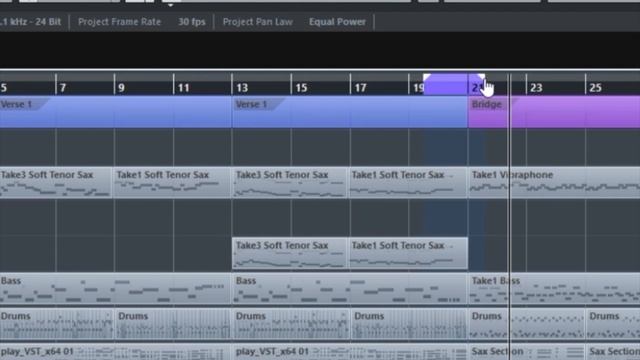Image resolution: width=640 pixels, height=360 pixels.
Task: Click bar 9 on the ruler
Action: coord(122,88)
